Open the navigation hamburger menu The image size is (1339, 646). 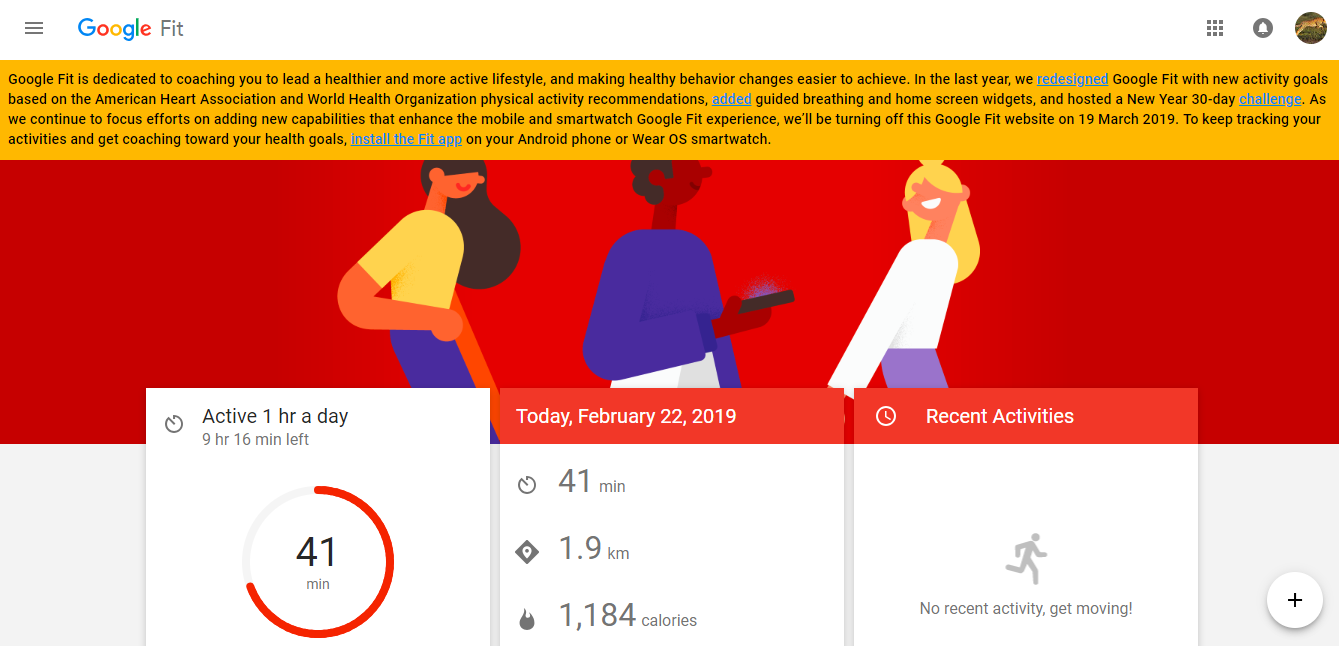pos(33,28)
